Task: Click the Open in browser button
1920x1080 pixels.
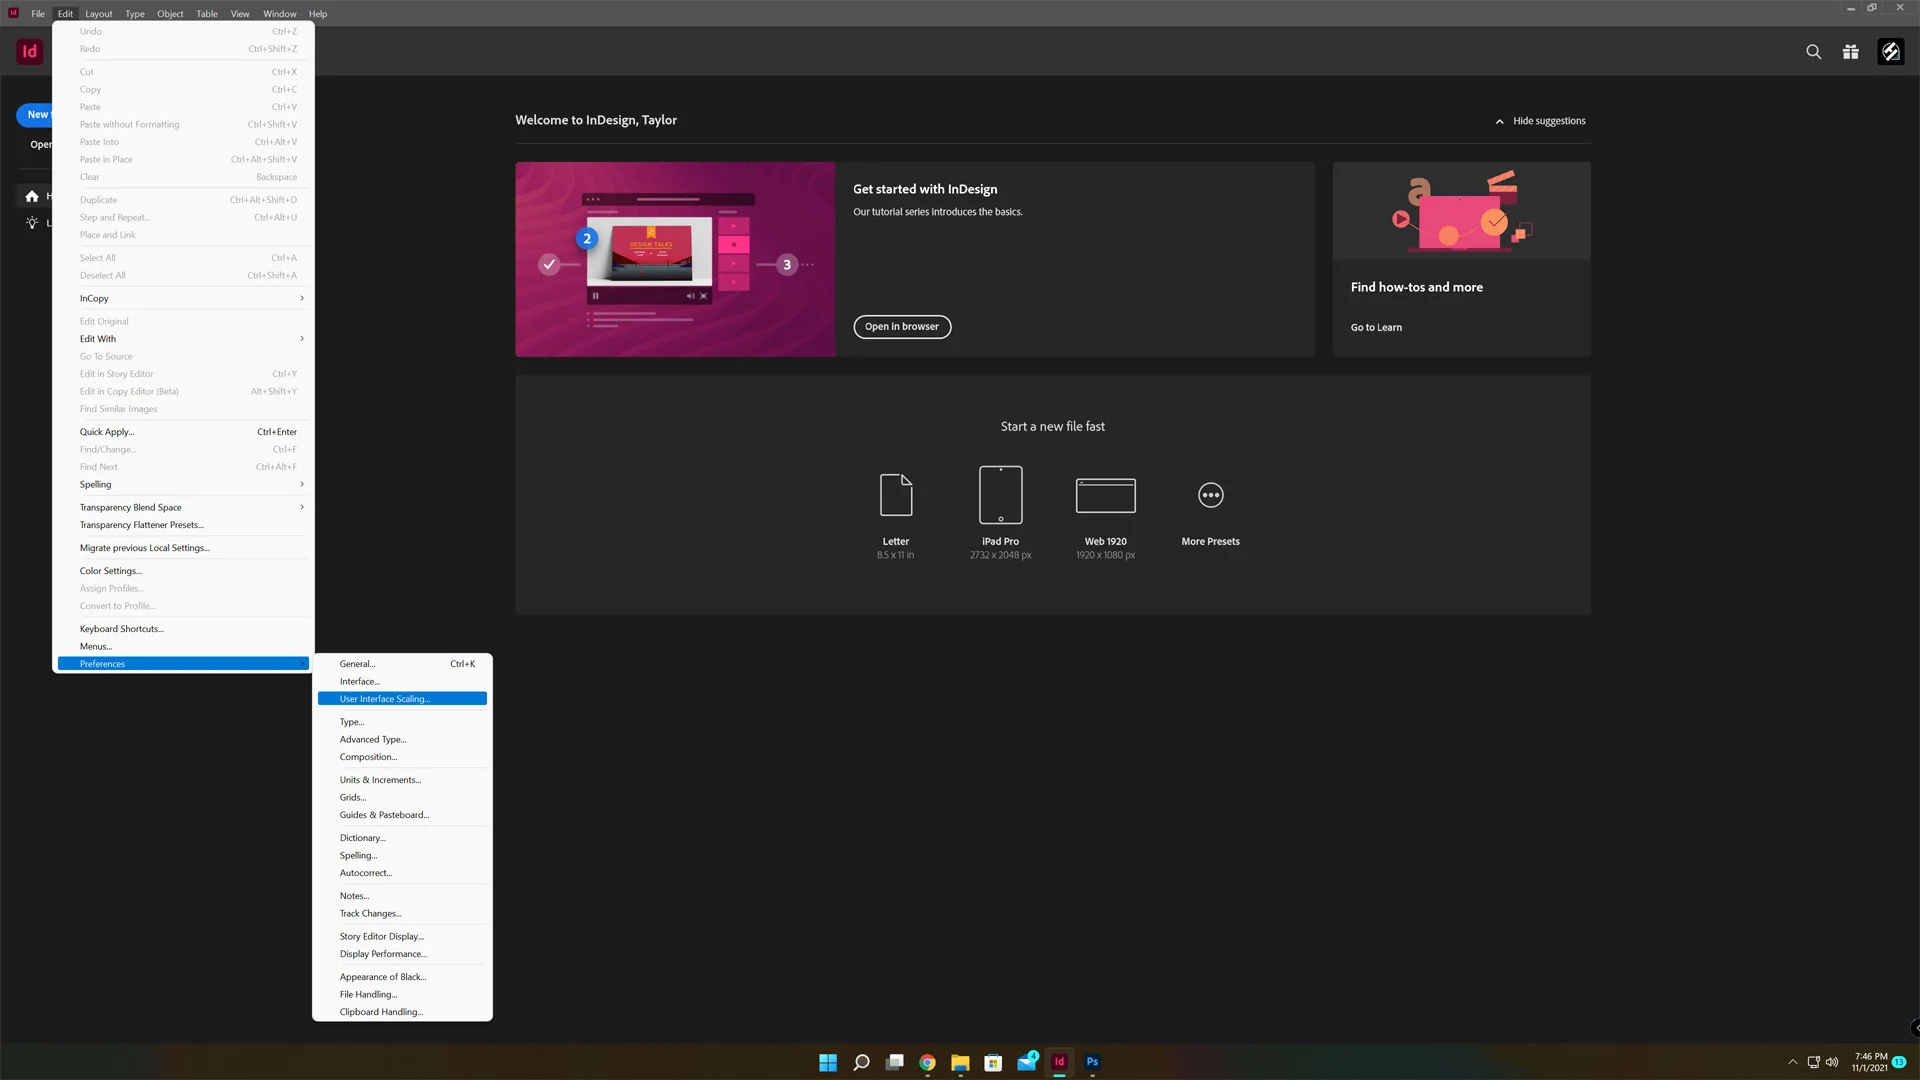Action: [x=901, y=326]
